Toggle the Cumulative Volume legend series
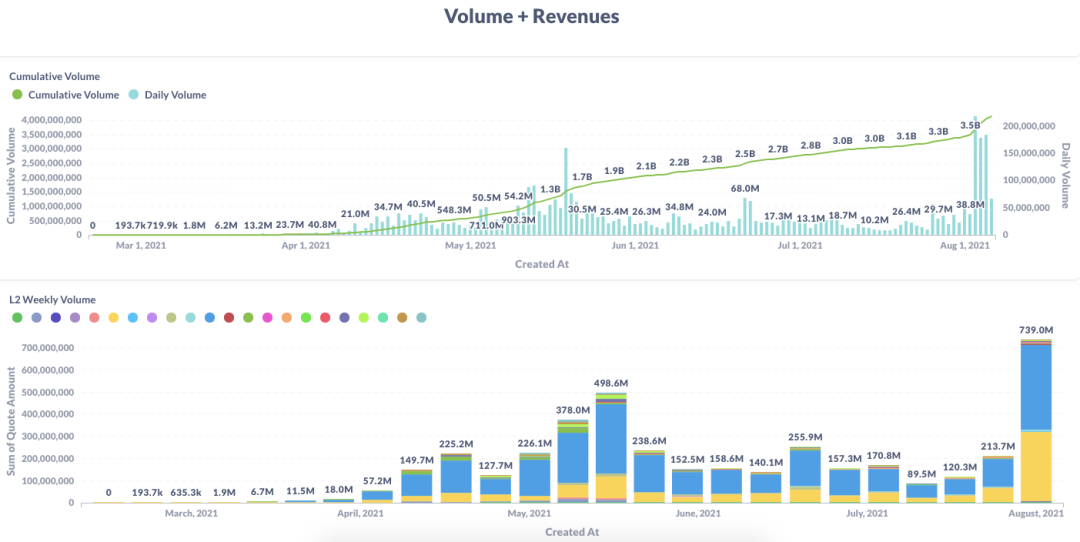This screenshot has height=542, width=1080. click(65, 94)
